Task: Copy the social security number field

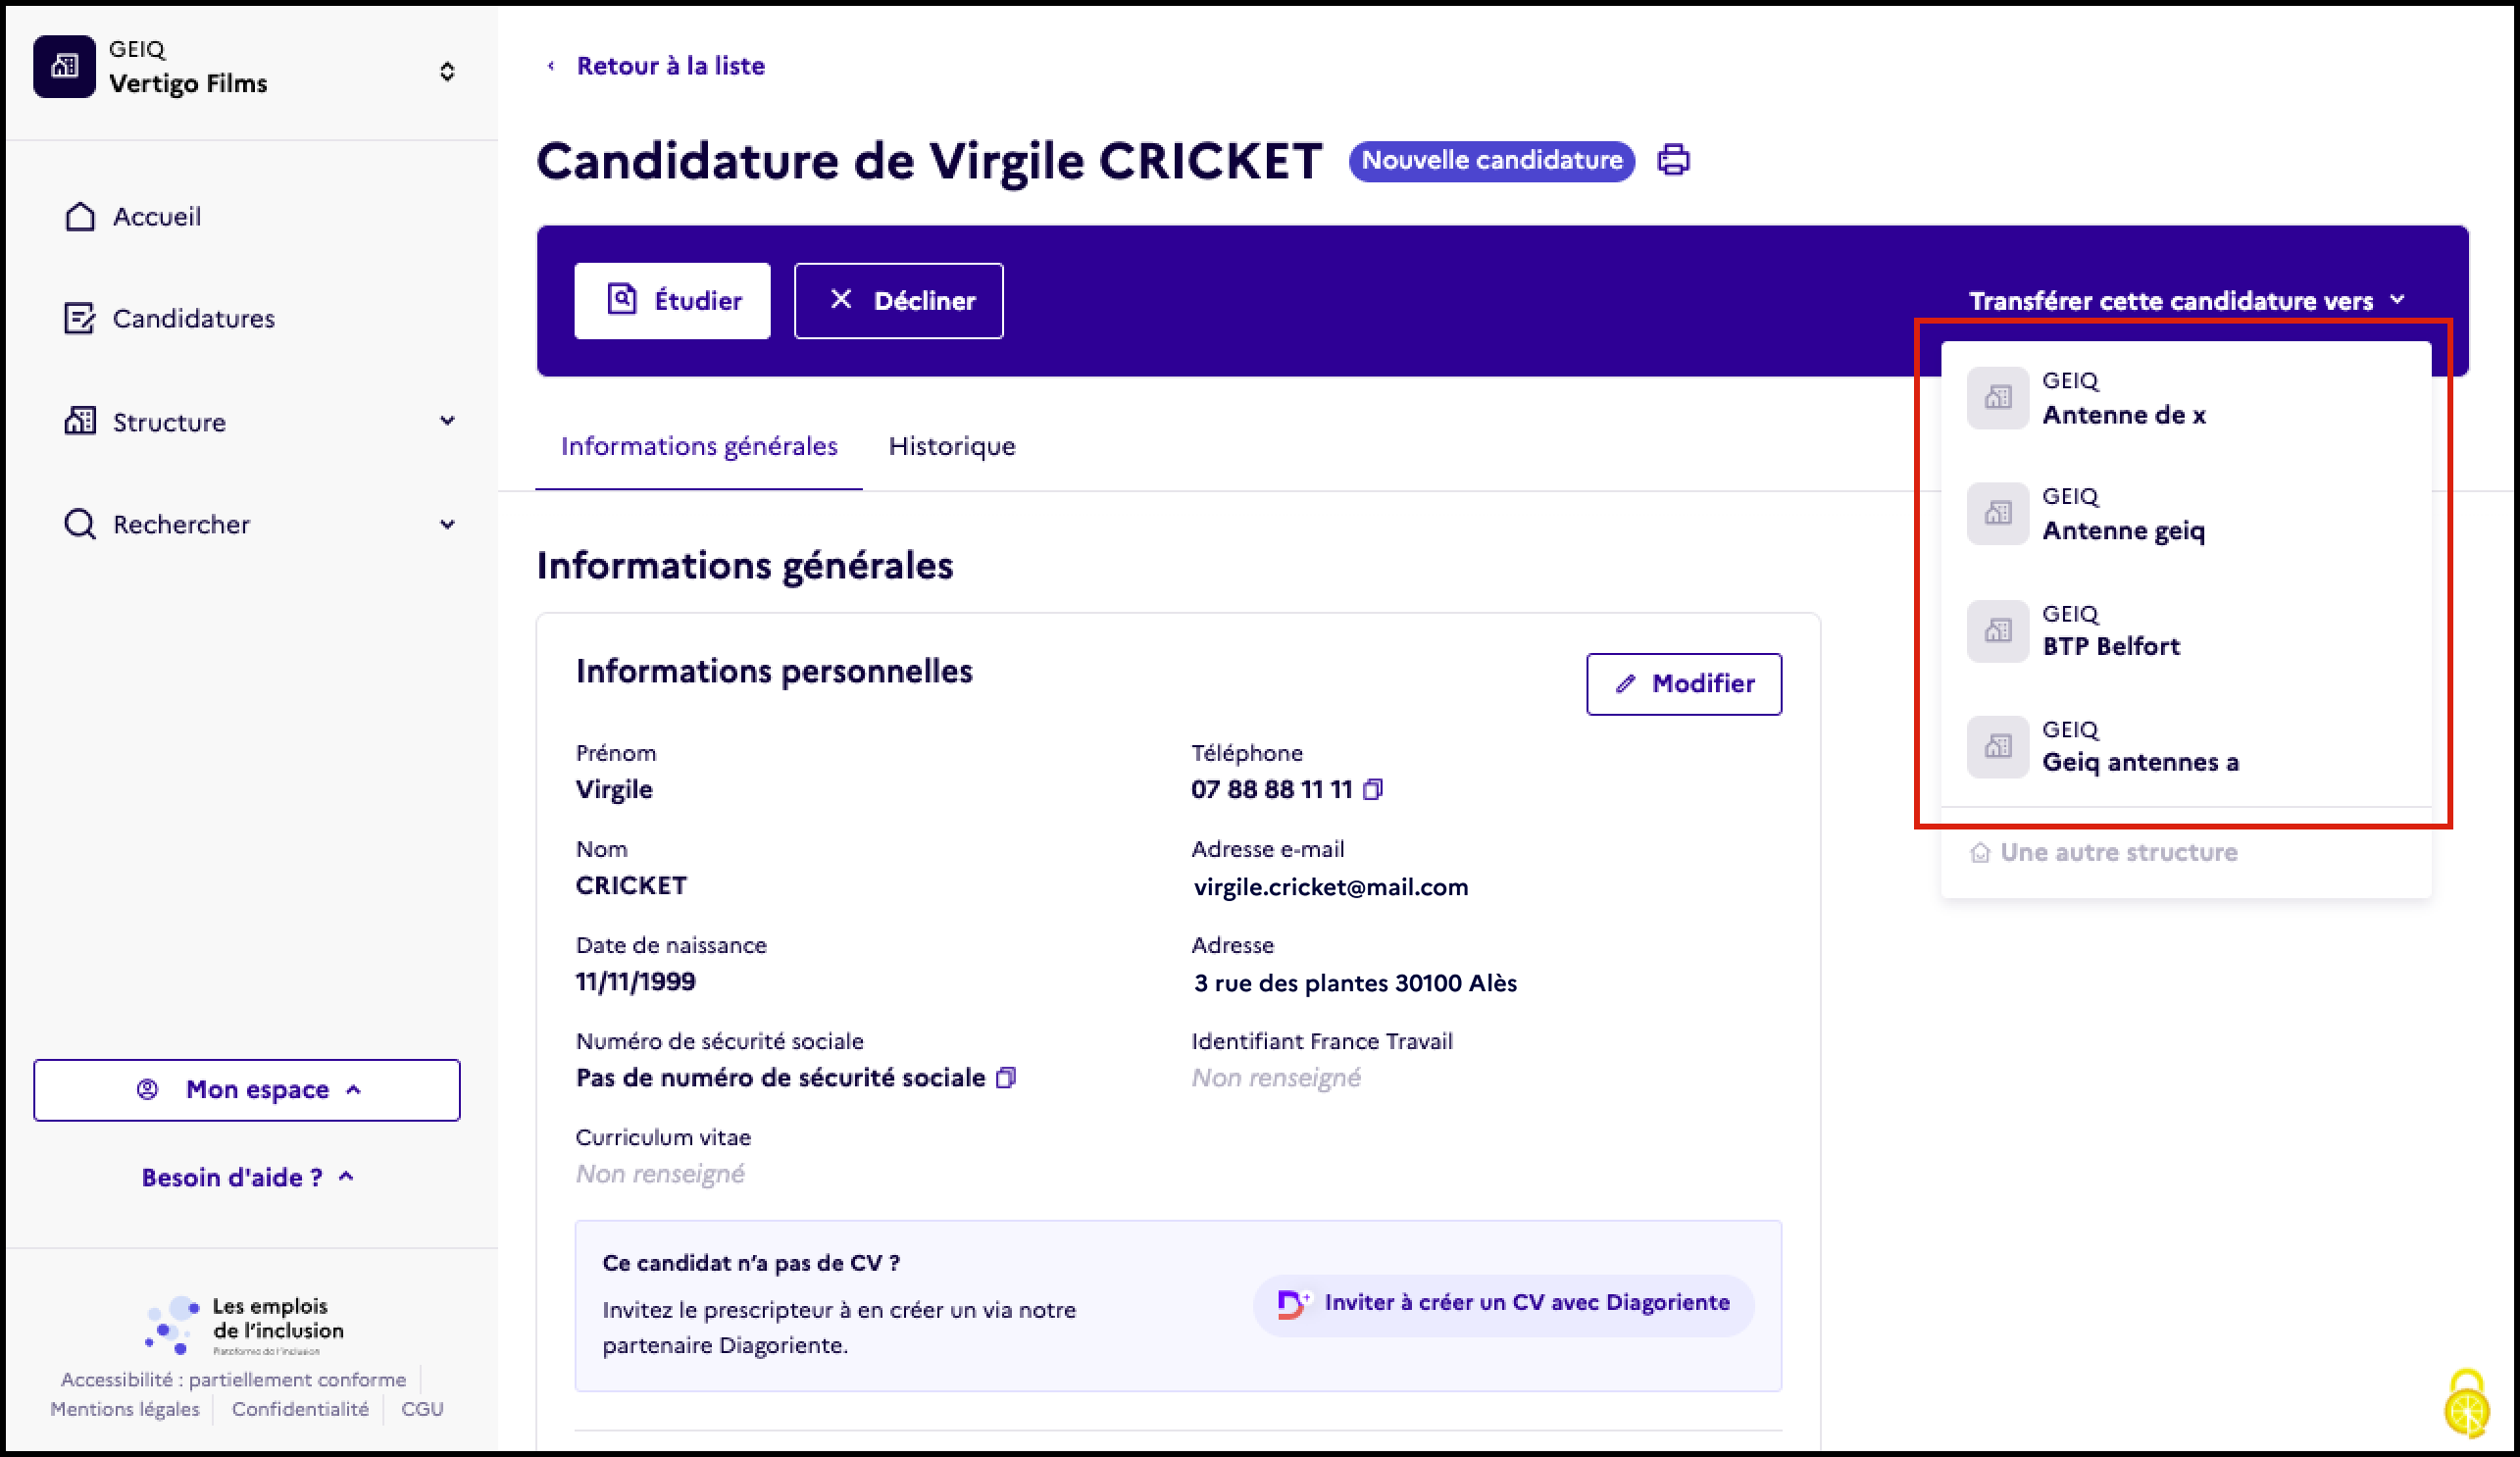Action: point(1006,1077)
